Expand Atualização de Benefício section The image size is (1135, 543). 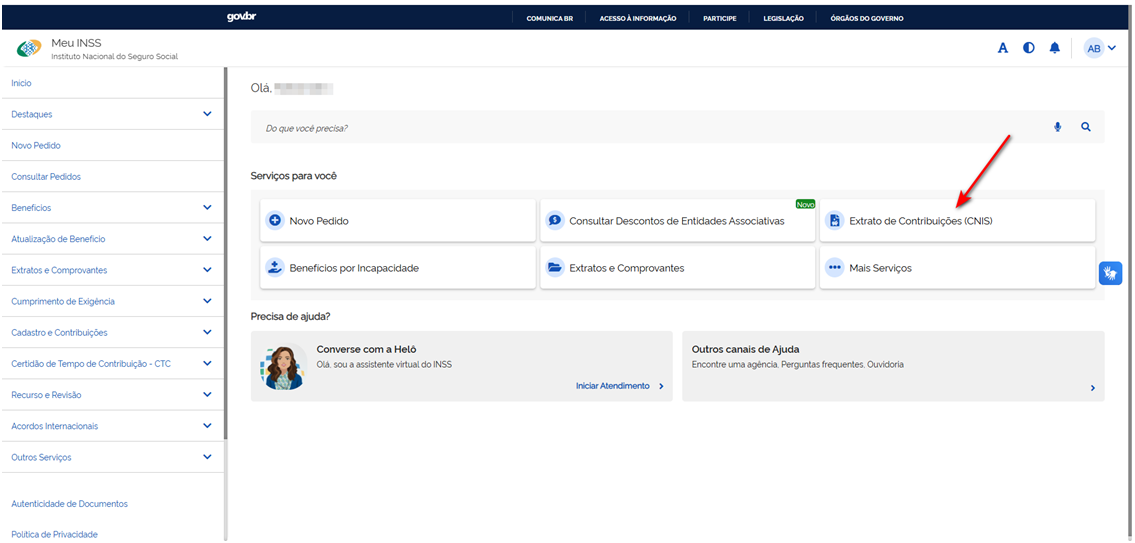click(x=208, y=239)
